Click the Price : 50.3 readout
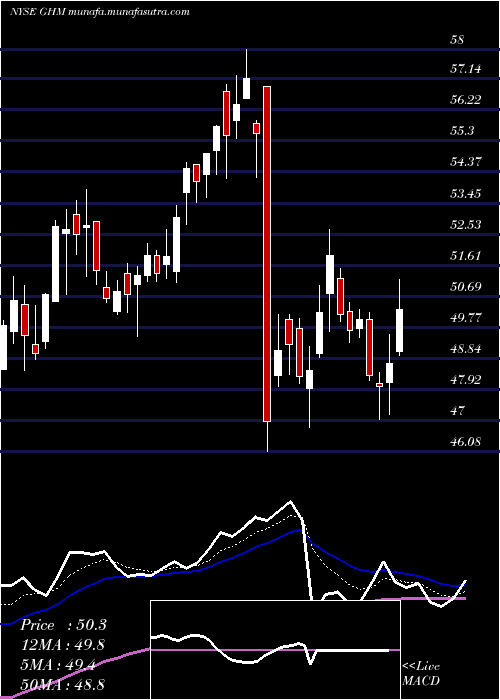 [x=63, y=625]
